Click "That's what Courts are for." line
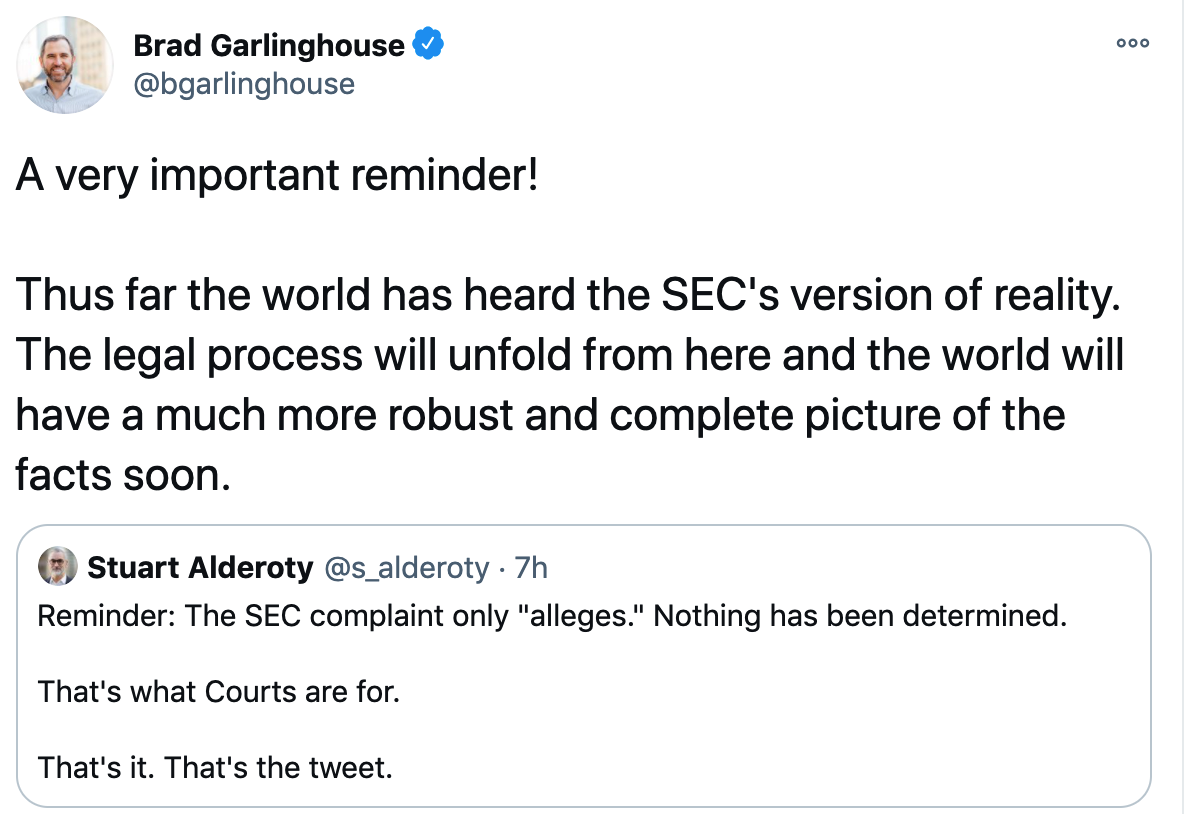The height and width of the screenshot is (814, 1192). [x=218, y=691]
